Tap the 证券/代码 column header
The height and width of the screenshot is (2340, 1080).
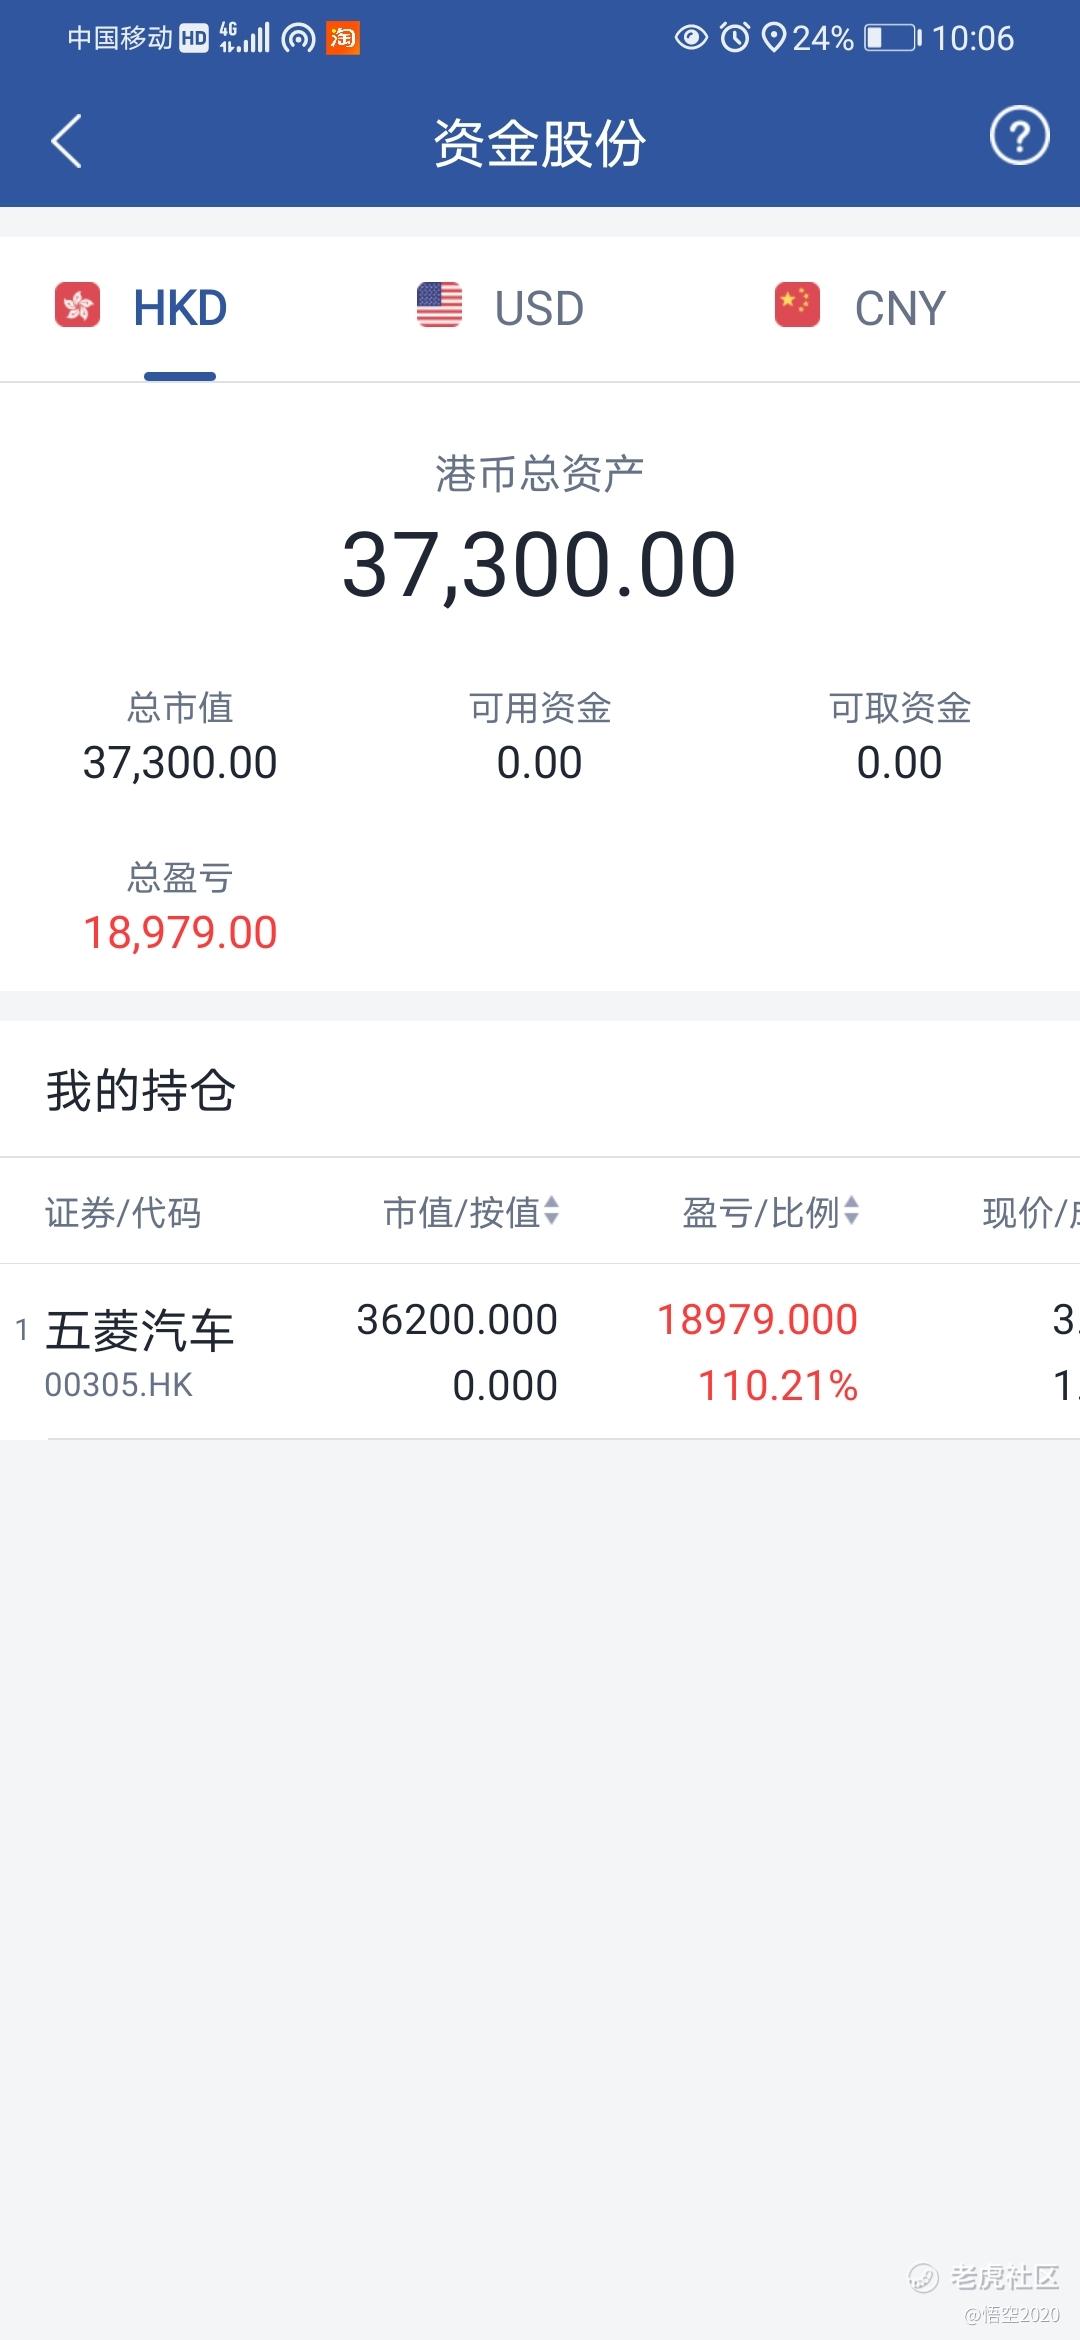(x=123, y=1212)
